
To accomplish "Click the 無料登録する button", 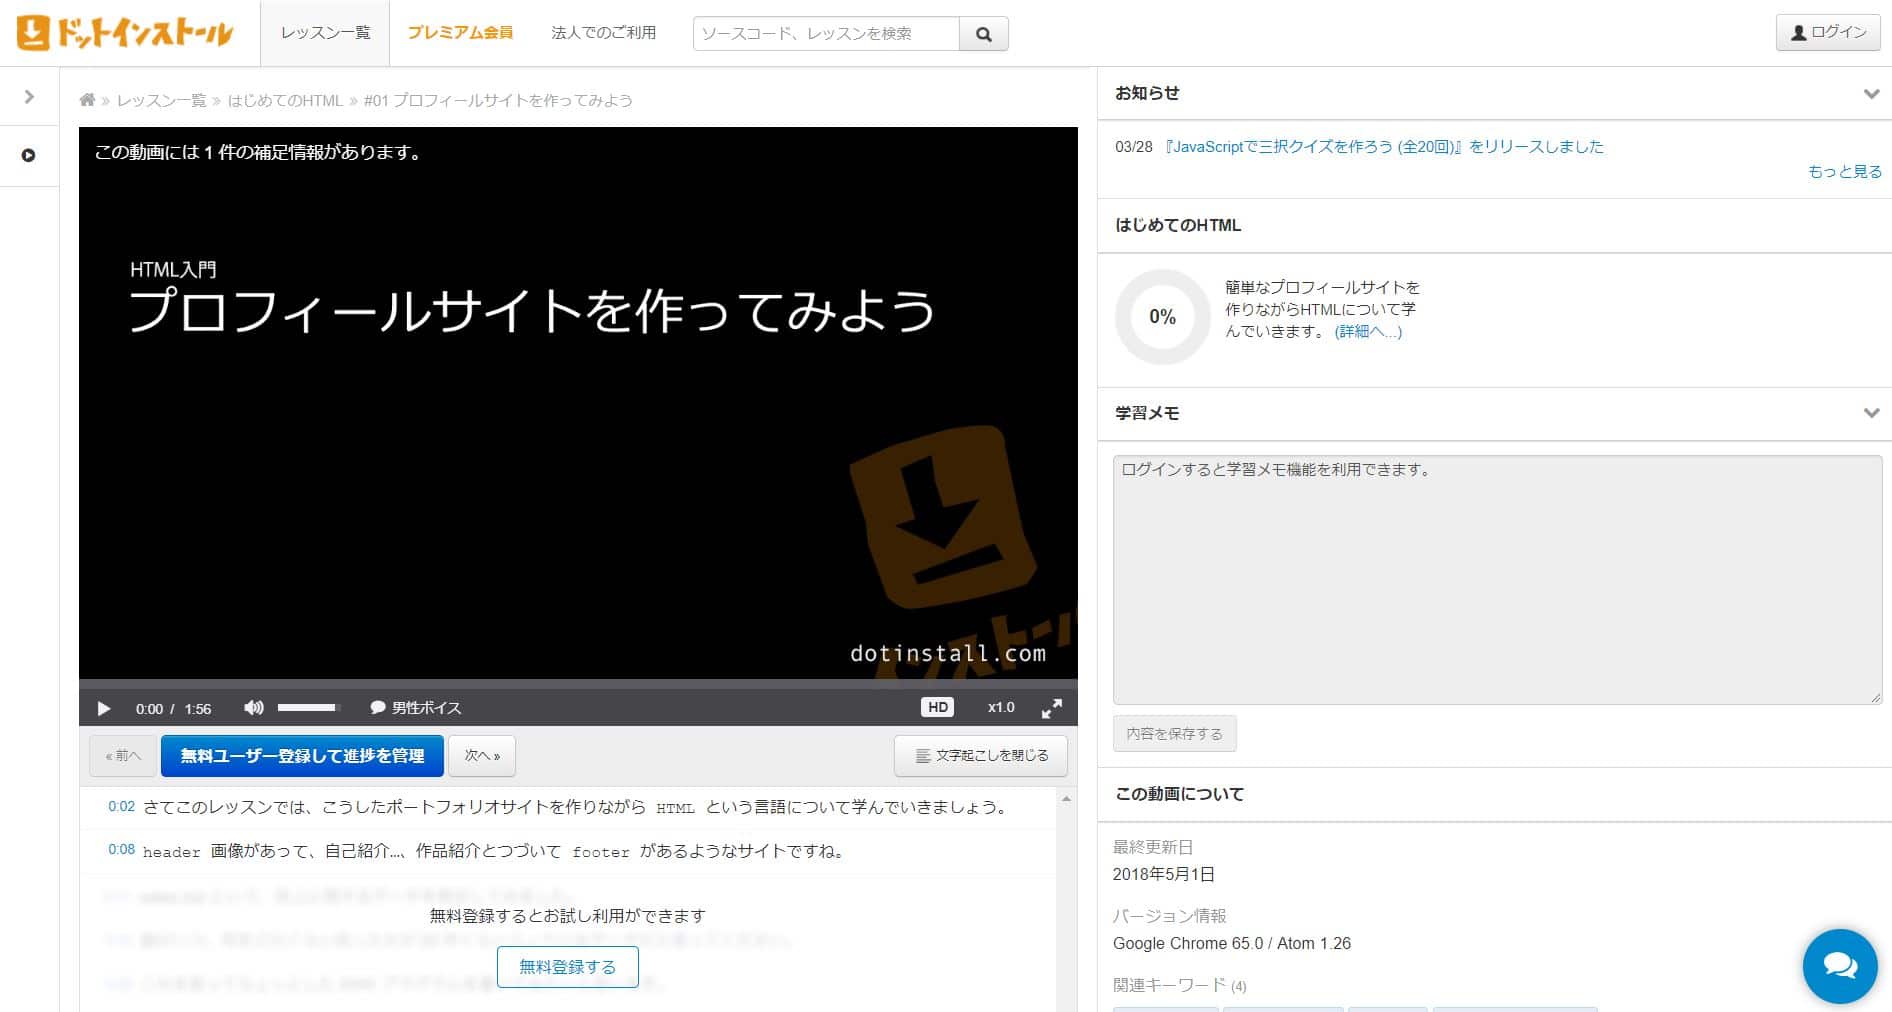I will click(568, 967).
